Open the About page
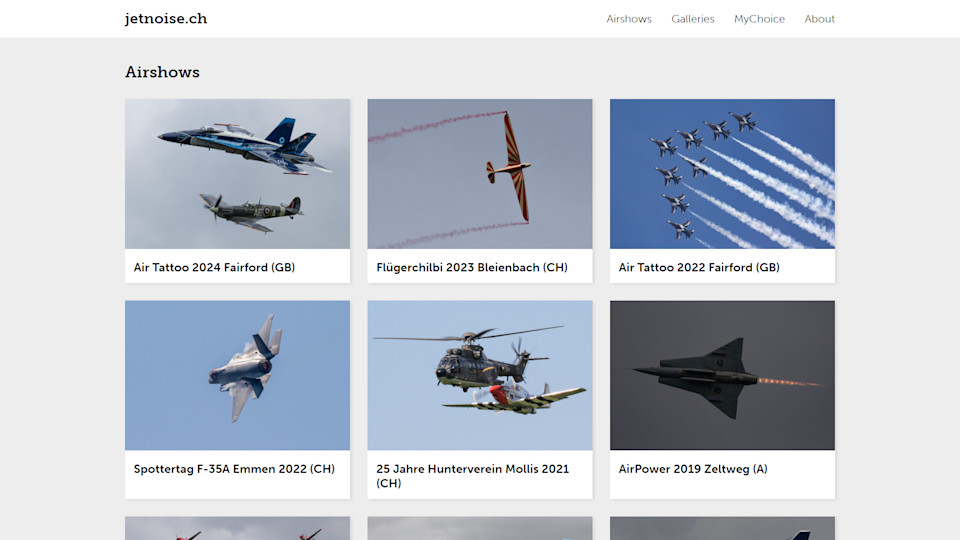This screenshot has width=960, height=540. click(819, 19)
